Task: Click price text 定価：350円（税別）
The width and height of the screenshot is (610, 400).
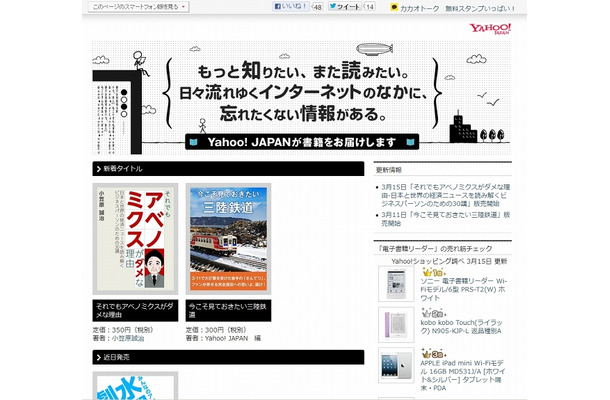Action: (x=124, y=330)
